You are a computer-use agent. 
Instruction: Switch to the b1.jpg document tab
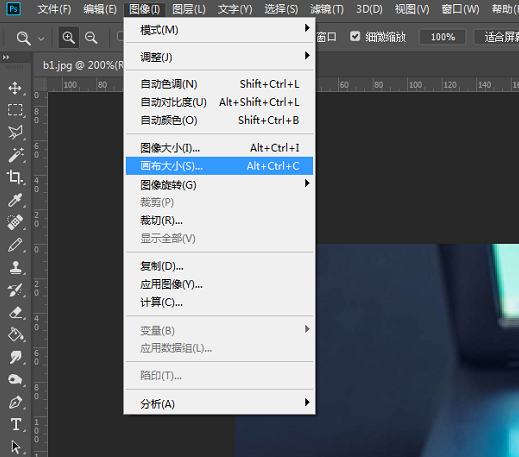tap(80, 65)
